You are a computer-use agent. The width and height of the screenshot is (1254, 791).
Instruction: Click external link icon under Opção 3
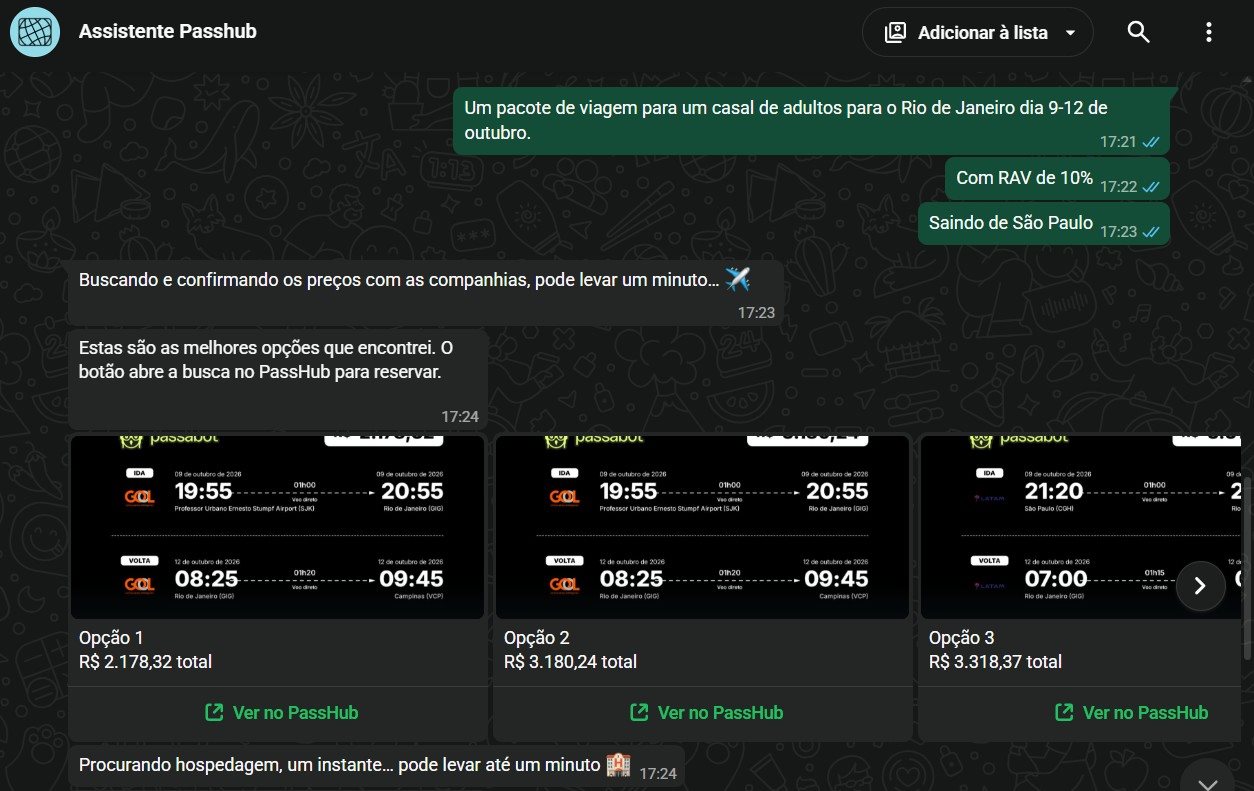[x=1064, y=713]
